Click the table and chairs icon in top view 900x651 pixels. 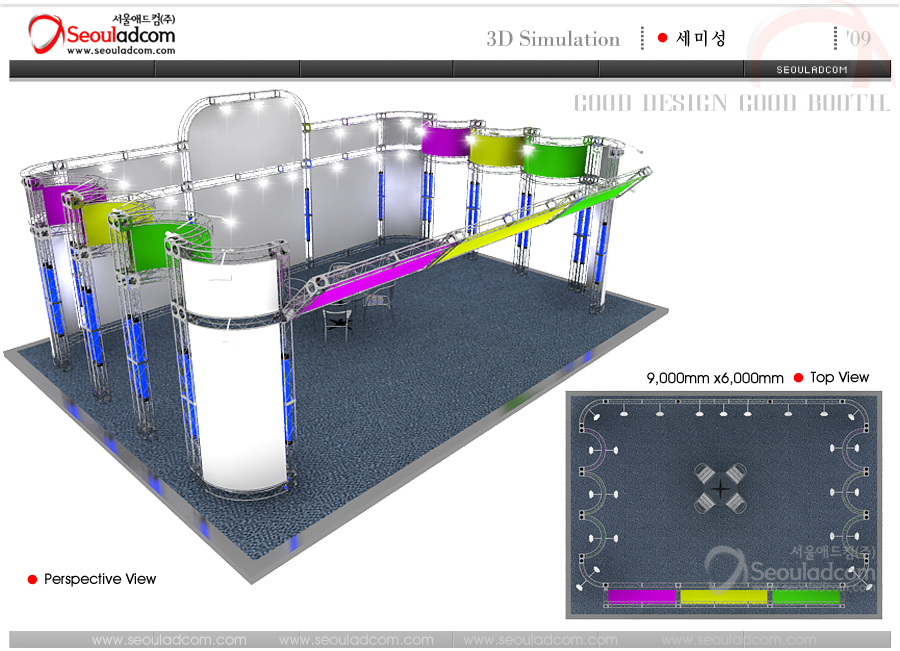coord(721,488)
